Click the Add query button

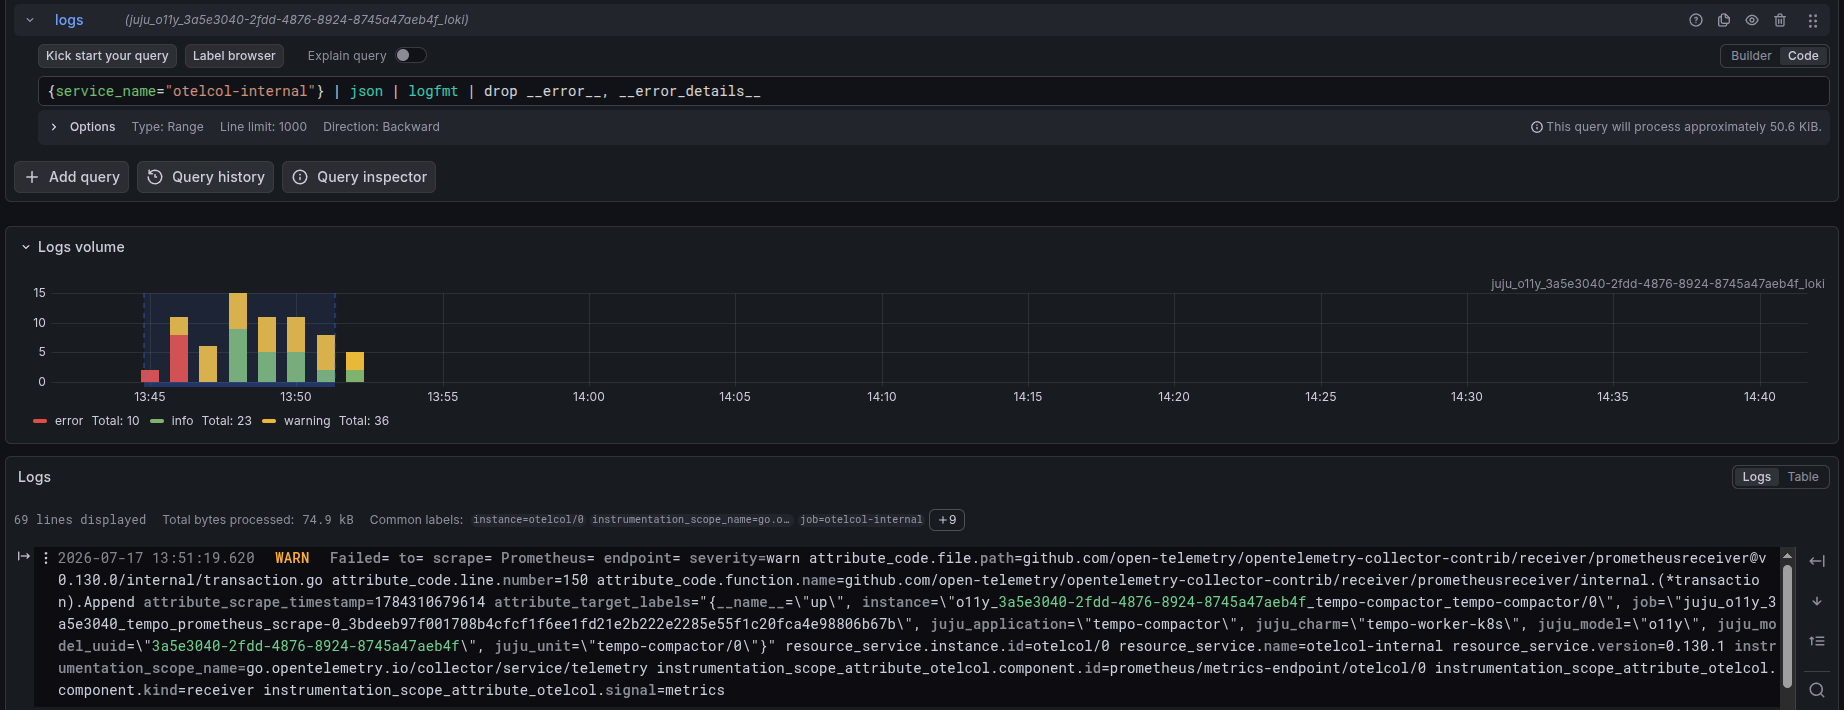pos(72,177)
